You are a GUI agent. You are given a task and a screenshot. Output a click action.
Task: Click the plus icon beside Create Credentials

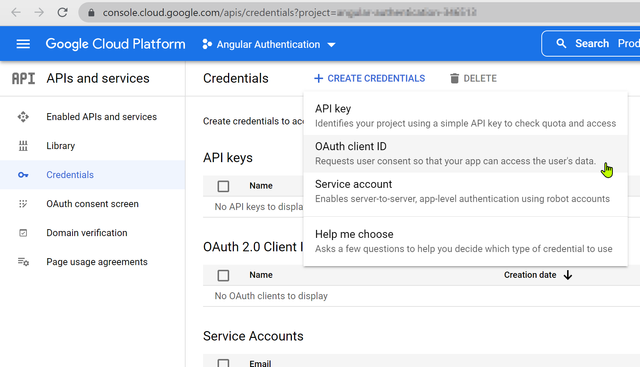pos(318,78)
